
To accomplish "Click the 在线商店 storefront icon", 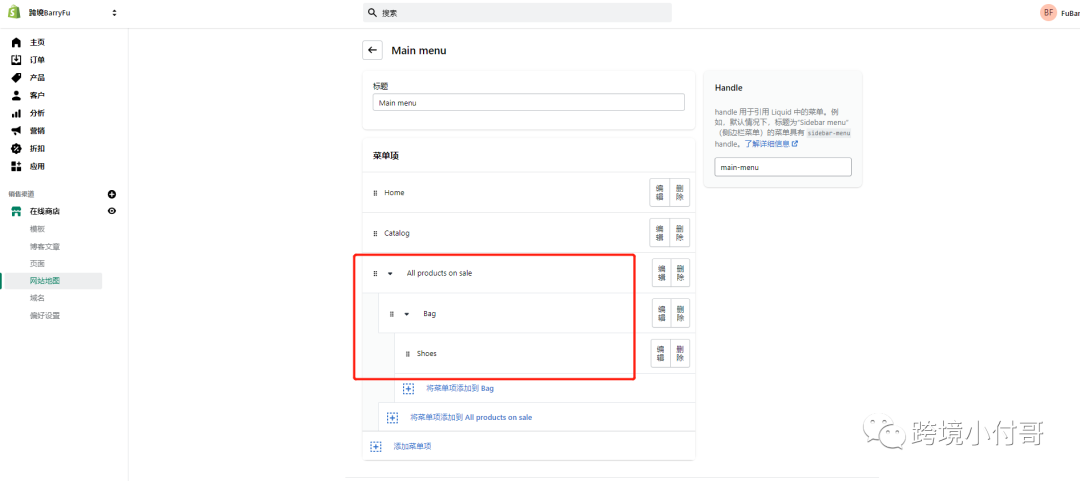I will click(x=17, y=212).
